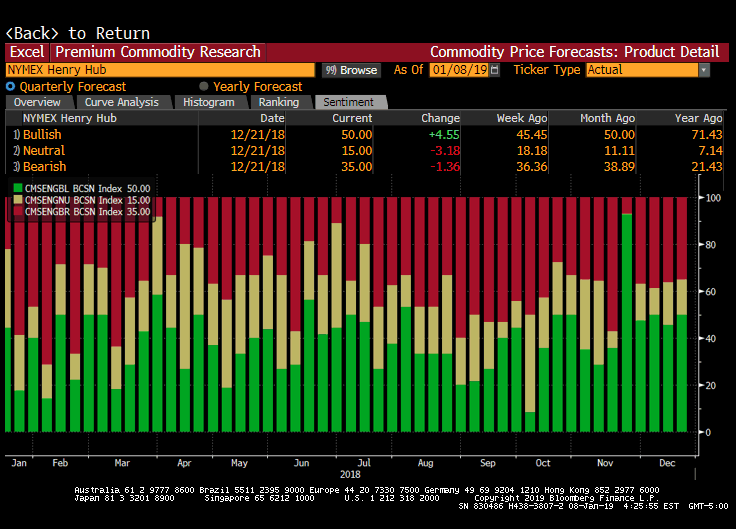Select the Bearish row label

[45, 167]
